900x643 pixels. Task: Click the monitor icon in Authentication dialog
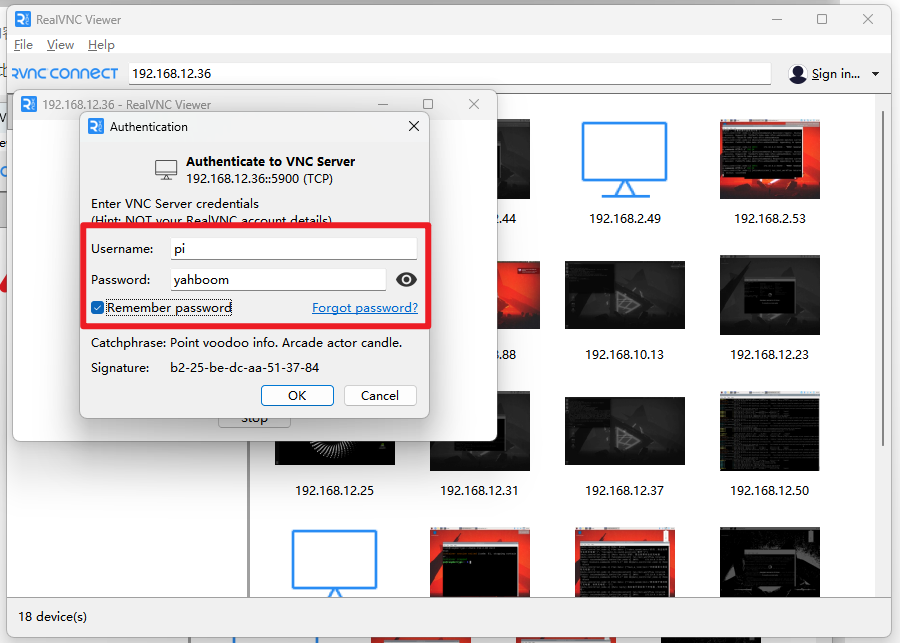(166, 169)
